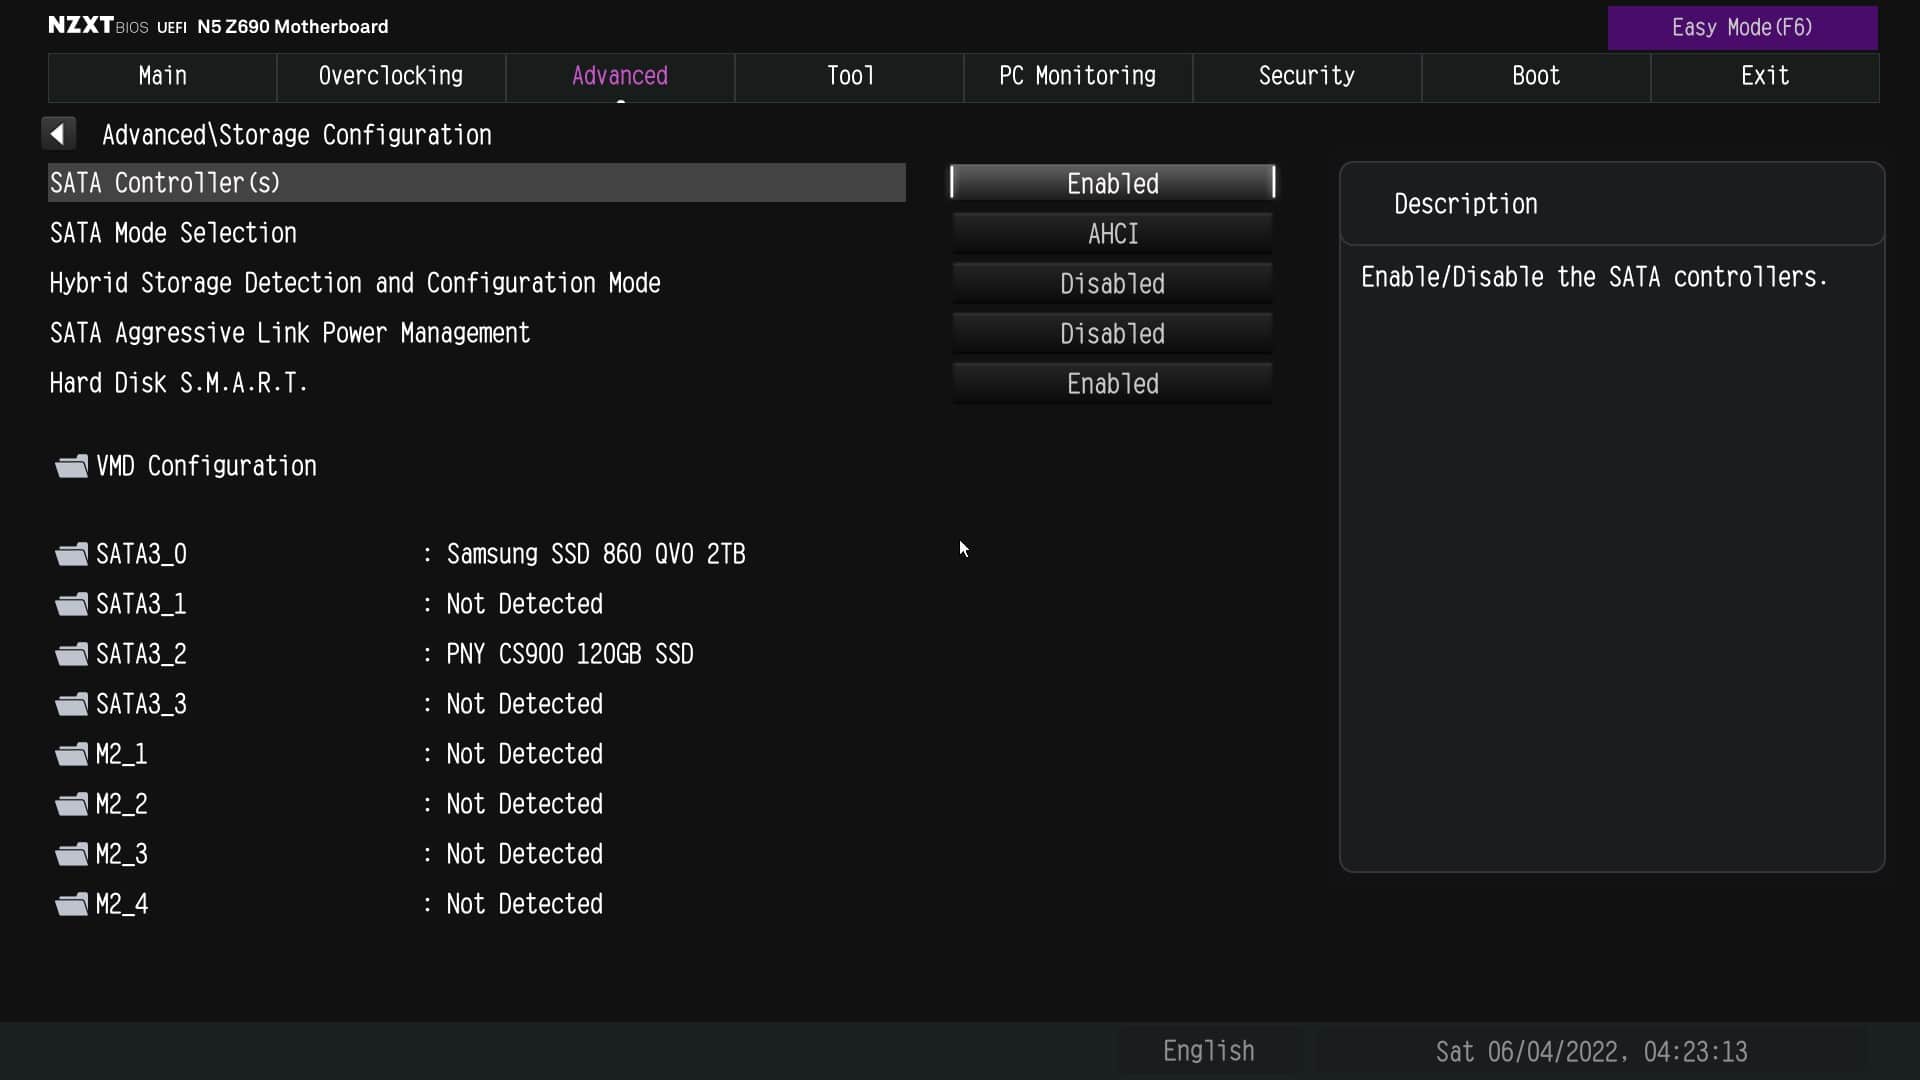The width and height of the screenshot is (1920, 1080).
Task: Switch to the Main tab
Action: (162, 77)
